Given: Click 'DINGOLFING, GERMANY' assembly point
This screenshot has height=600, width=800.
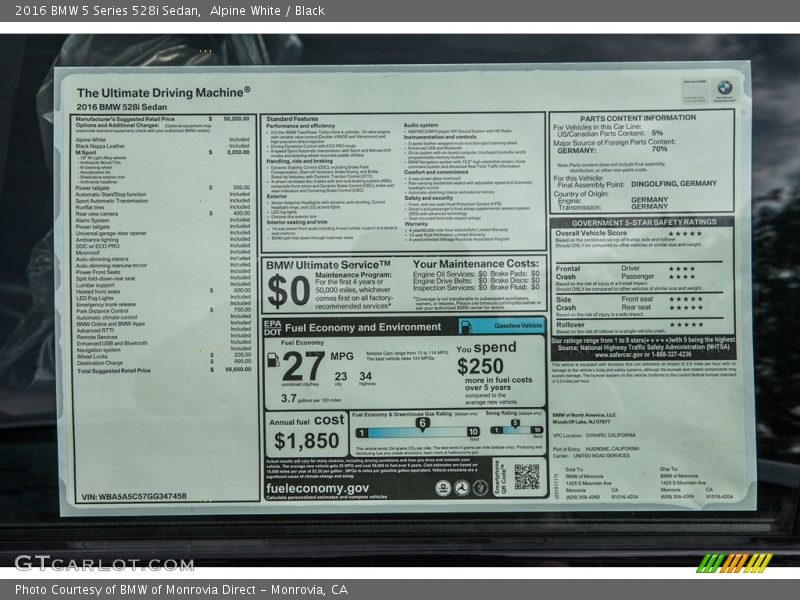Looking at the screenshot, I should tap(673, 184).
